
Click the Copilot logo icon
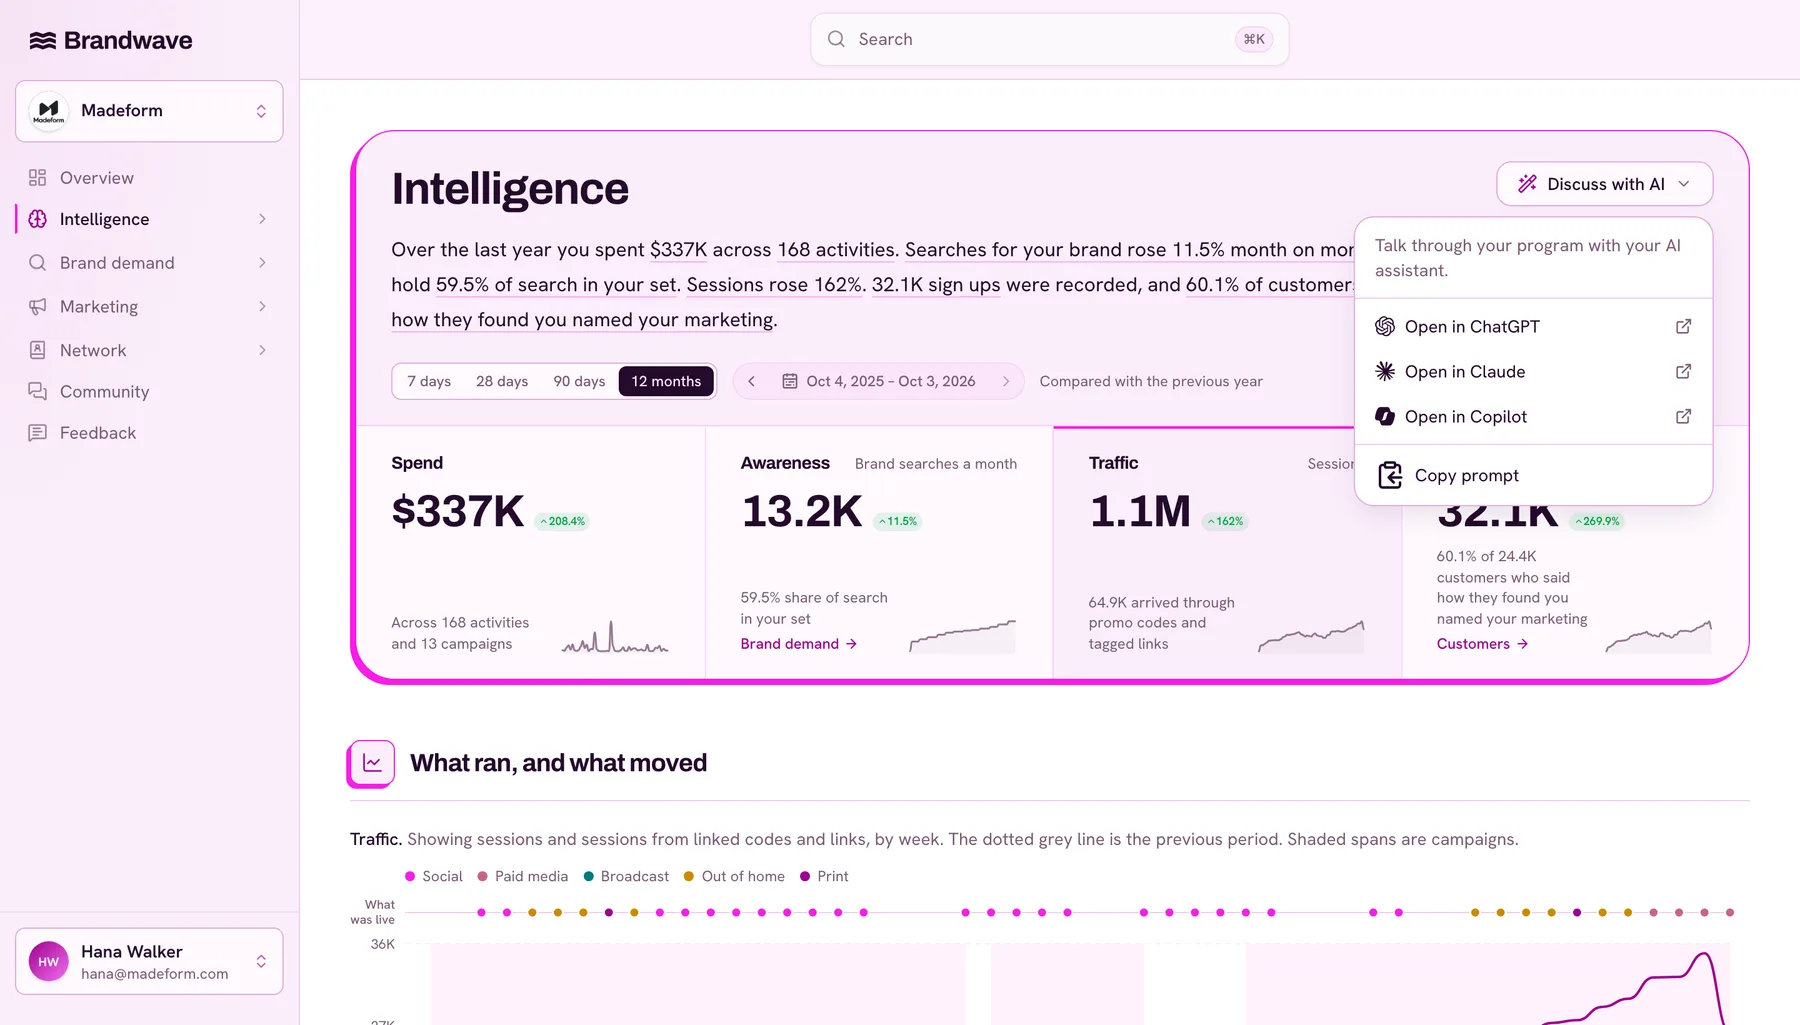pyautogui.click(x=1385, y=417)
